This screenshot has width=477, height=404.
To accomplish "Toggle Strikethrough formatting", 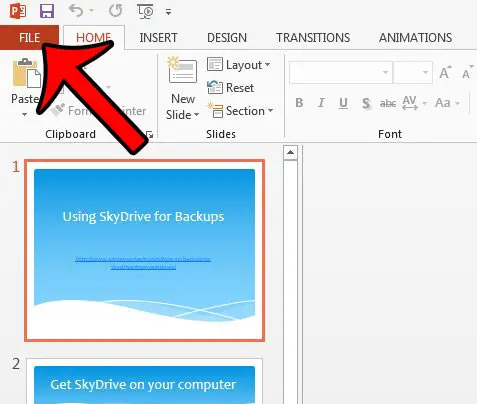I will pos(388,103).
